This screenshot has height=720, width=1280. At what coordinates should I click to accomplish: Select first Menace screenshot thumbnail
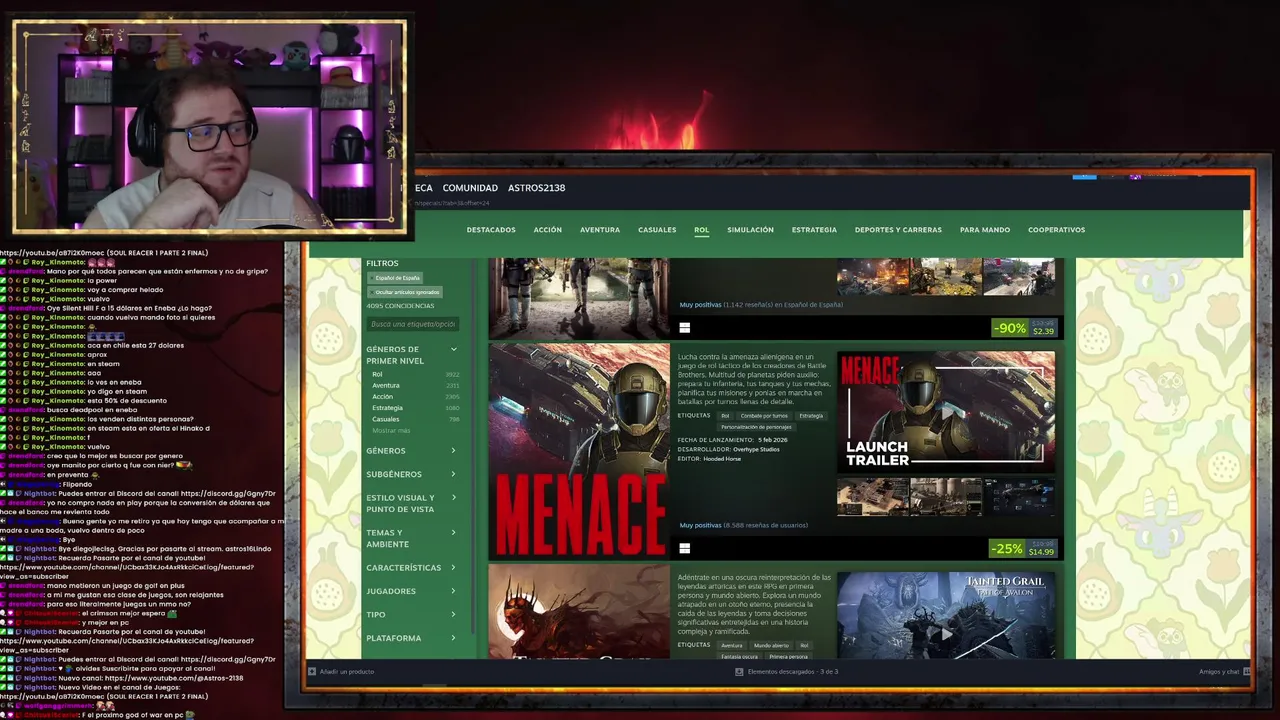click(872, 496)
